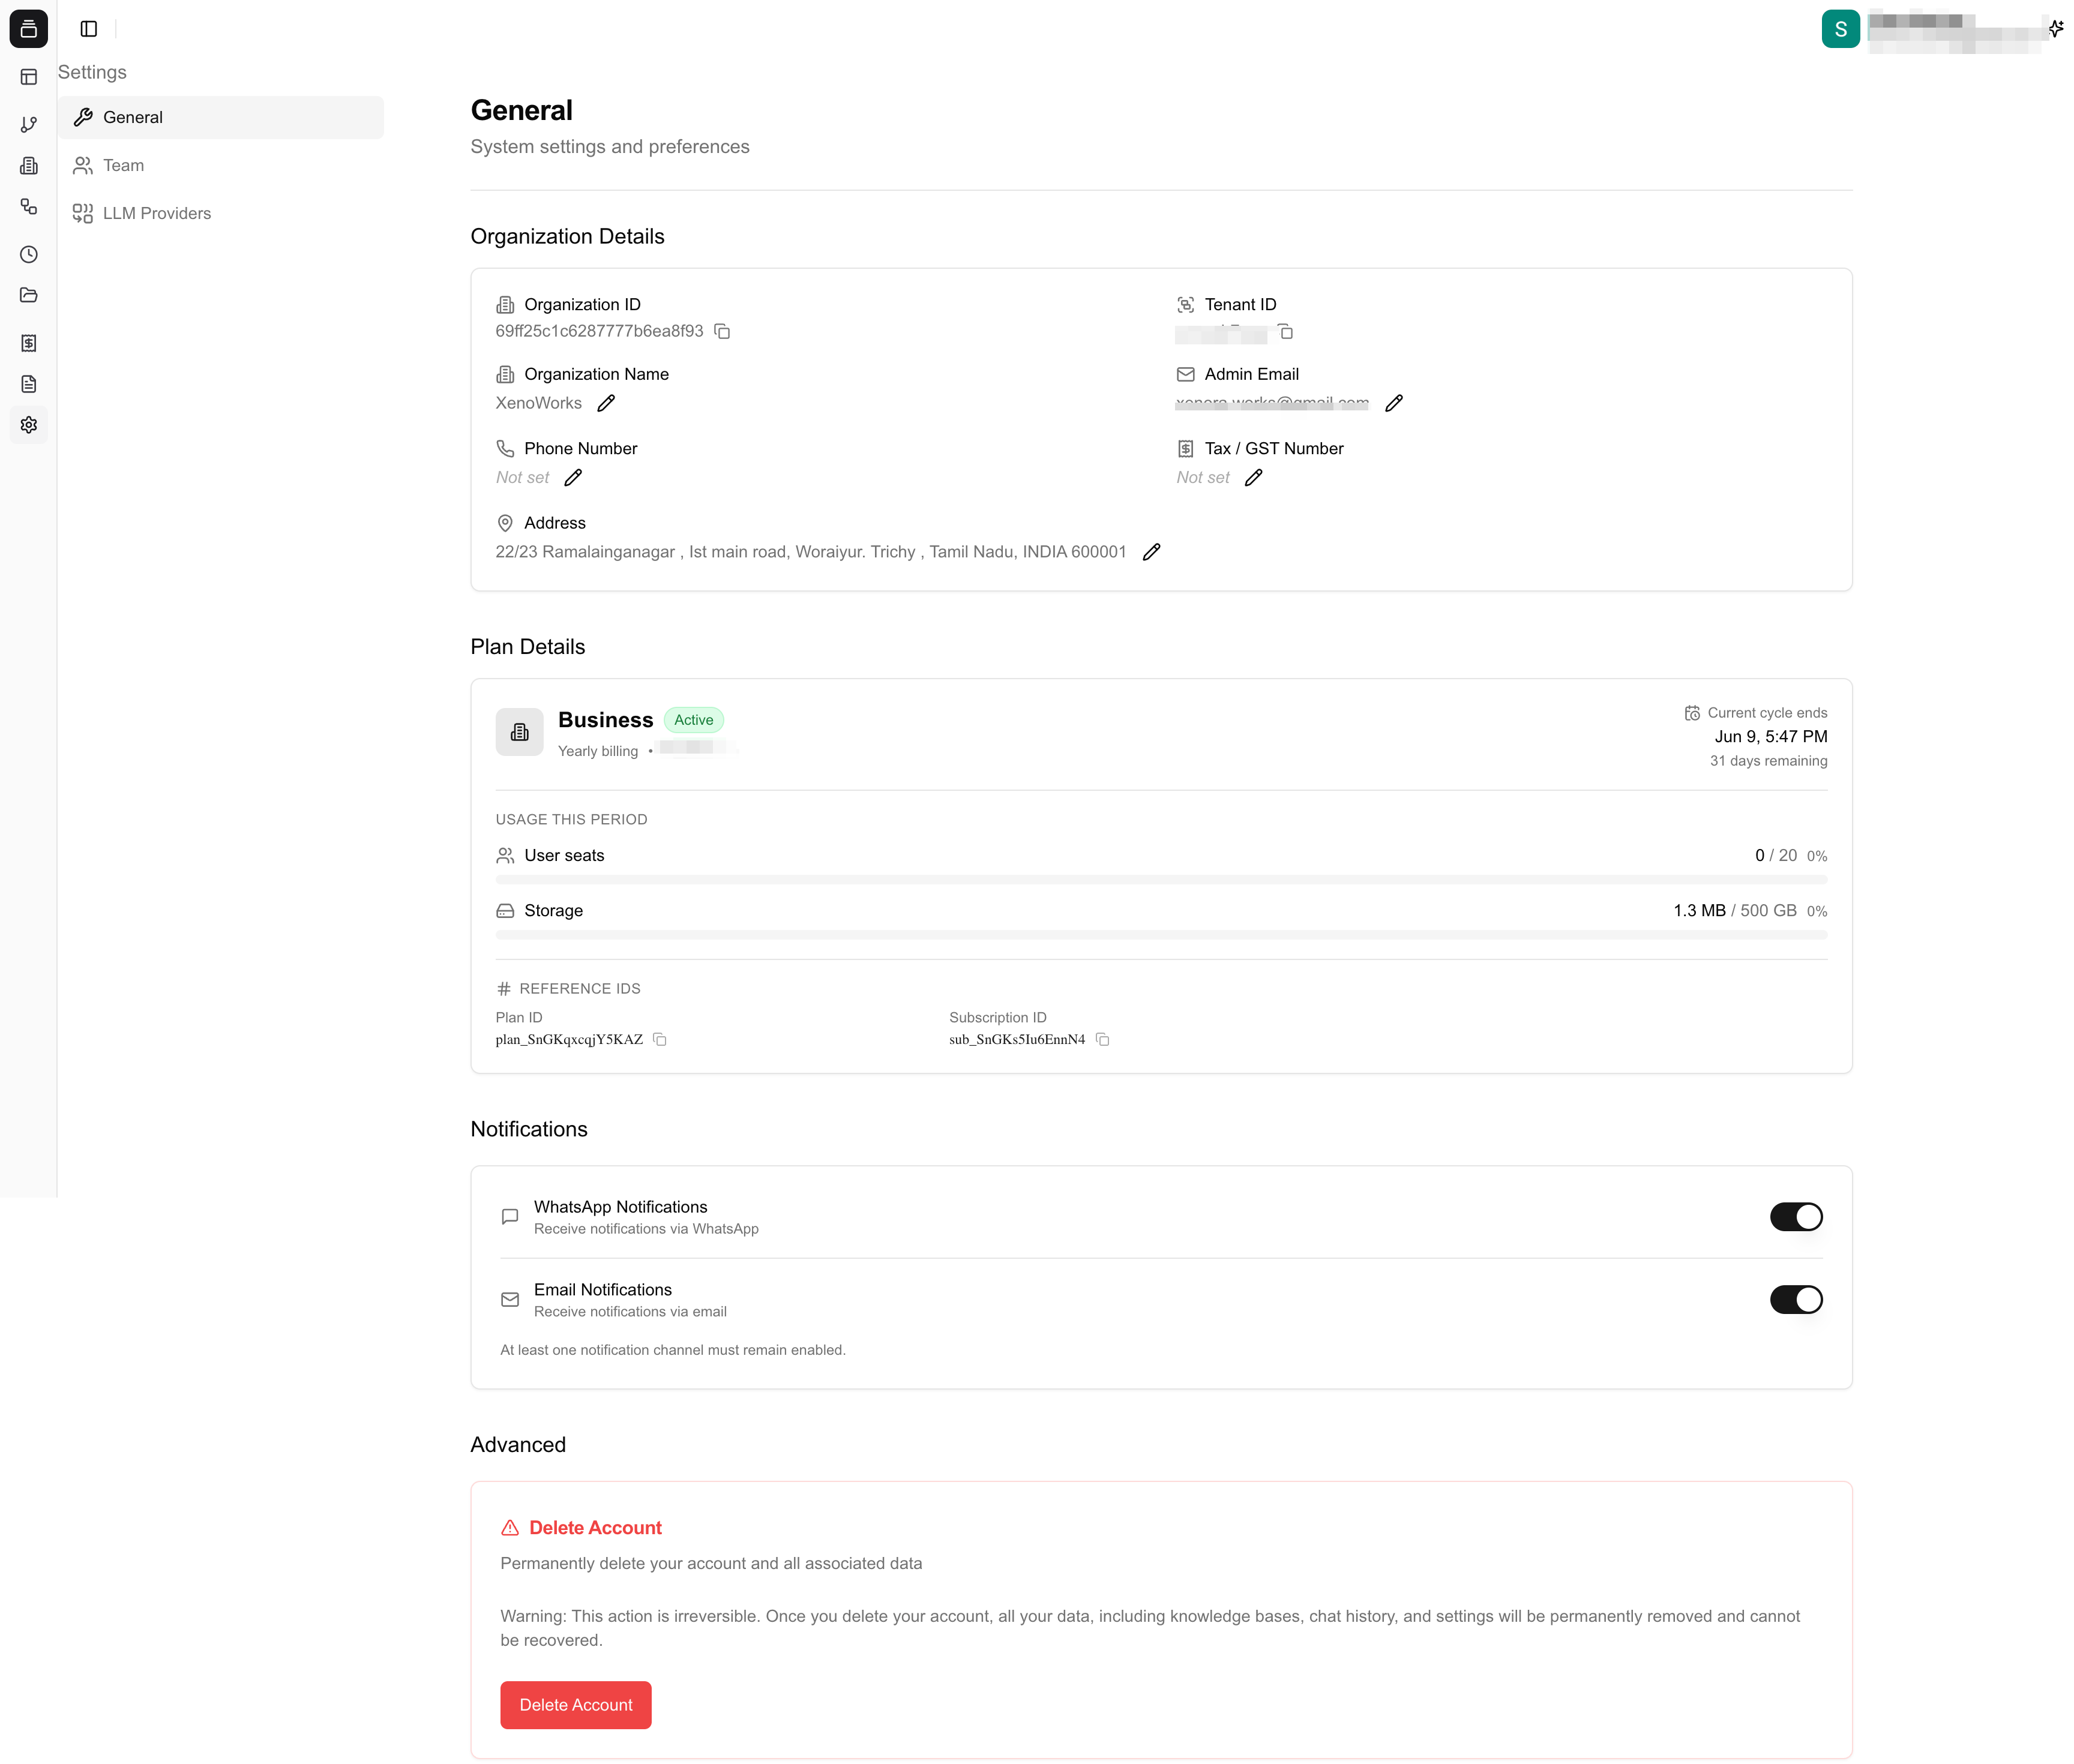
Task: Copy the Plan ID
Action: tap(660, 1040)
